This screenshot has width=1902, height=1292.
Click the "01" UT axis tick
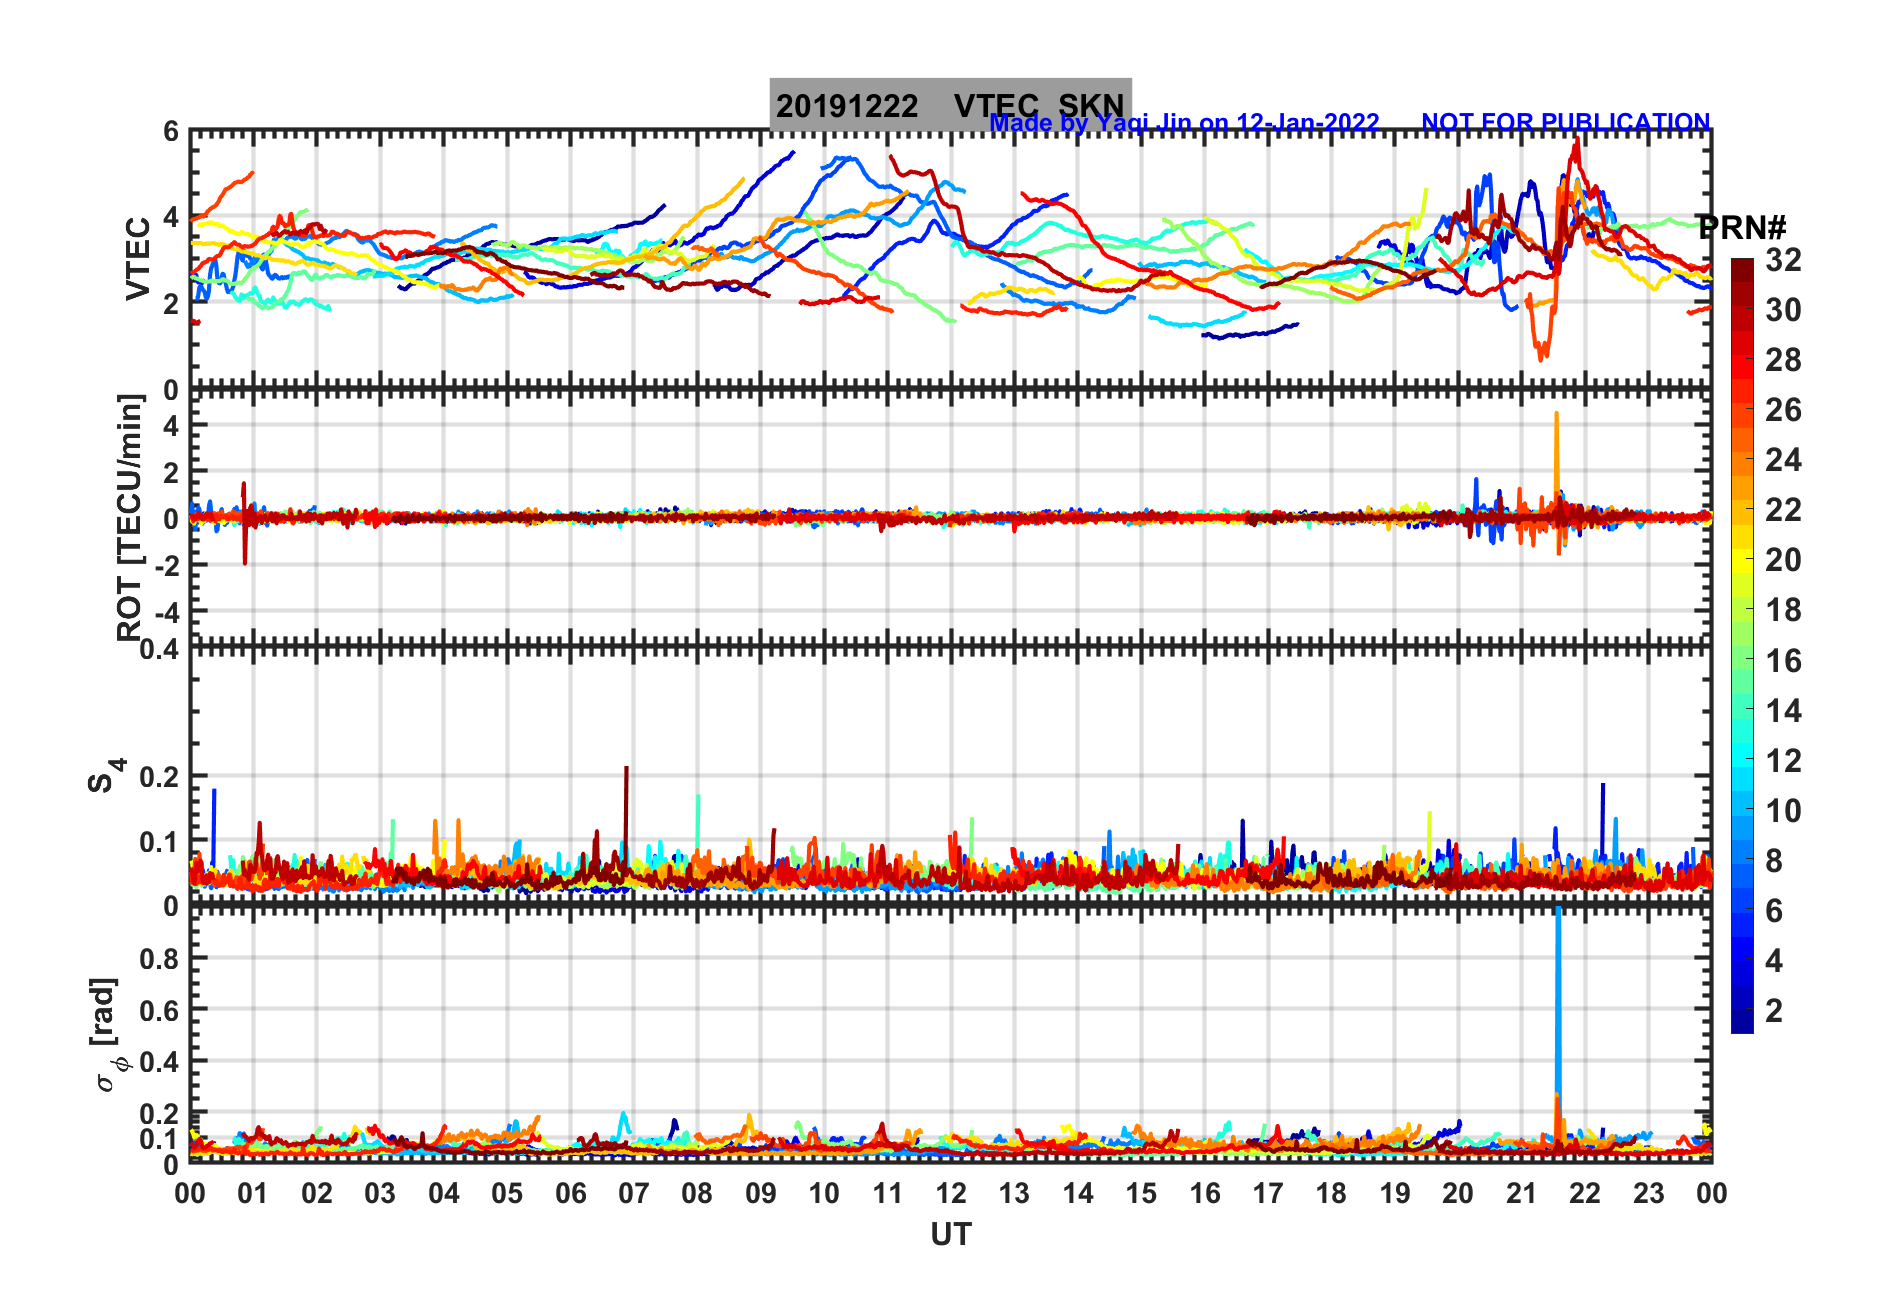[x=253, y=1193]
